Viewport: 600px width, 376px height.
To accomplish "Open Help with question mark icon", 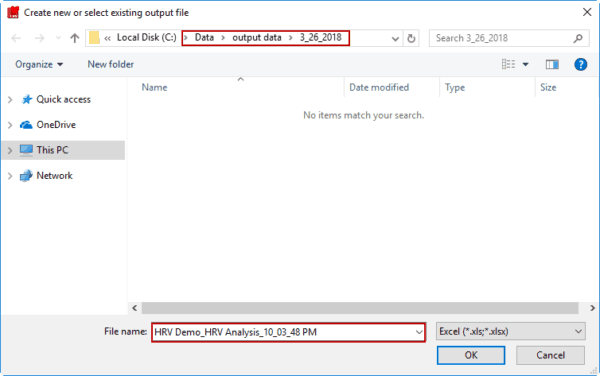I will pos(580,64).
